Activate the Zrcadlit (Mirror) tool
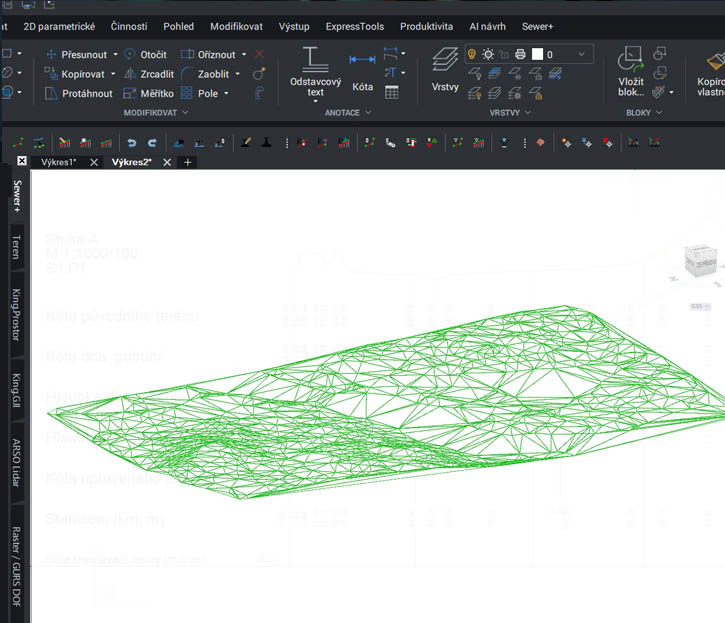The height and width of the screenshot is (623, 725). [131, 74]
